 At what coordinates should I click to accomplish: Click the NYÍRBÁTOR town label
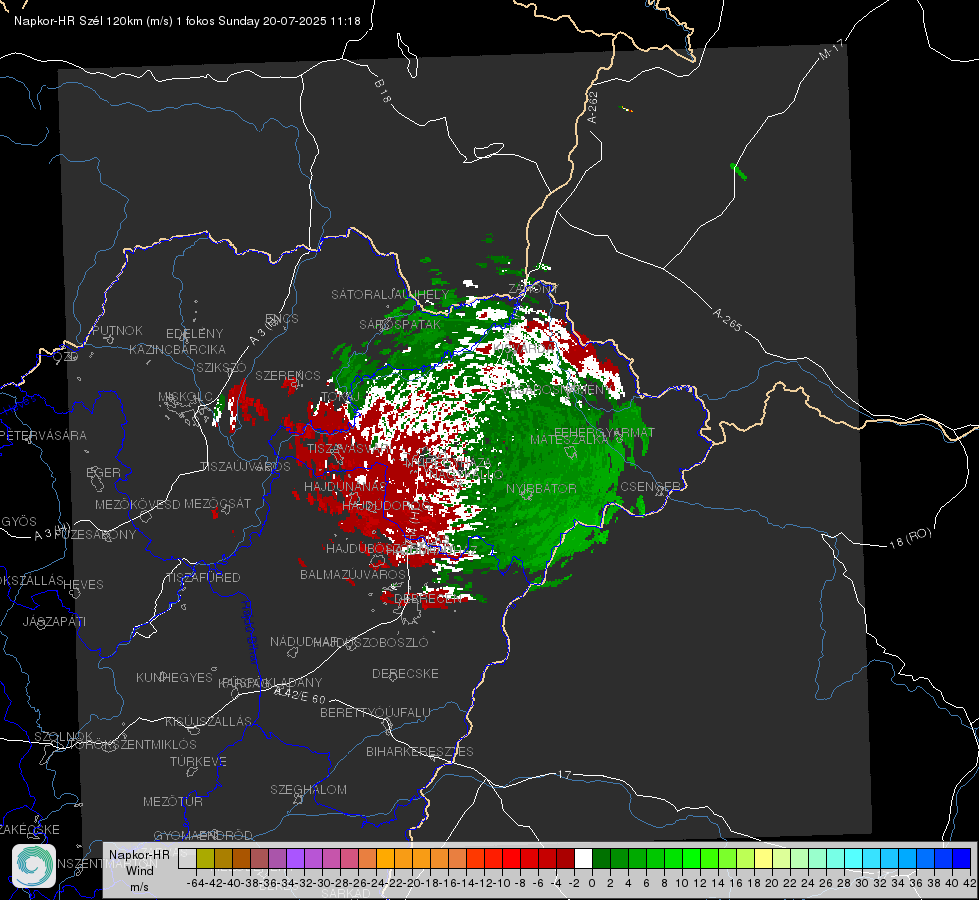pyautogui.click(x=541, y=488)
